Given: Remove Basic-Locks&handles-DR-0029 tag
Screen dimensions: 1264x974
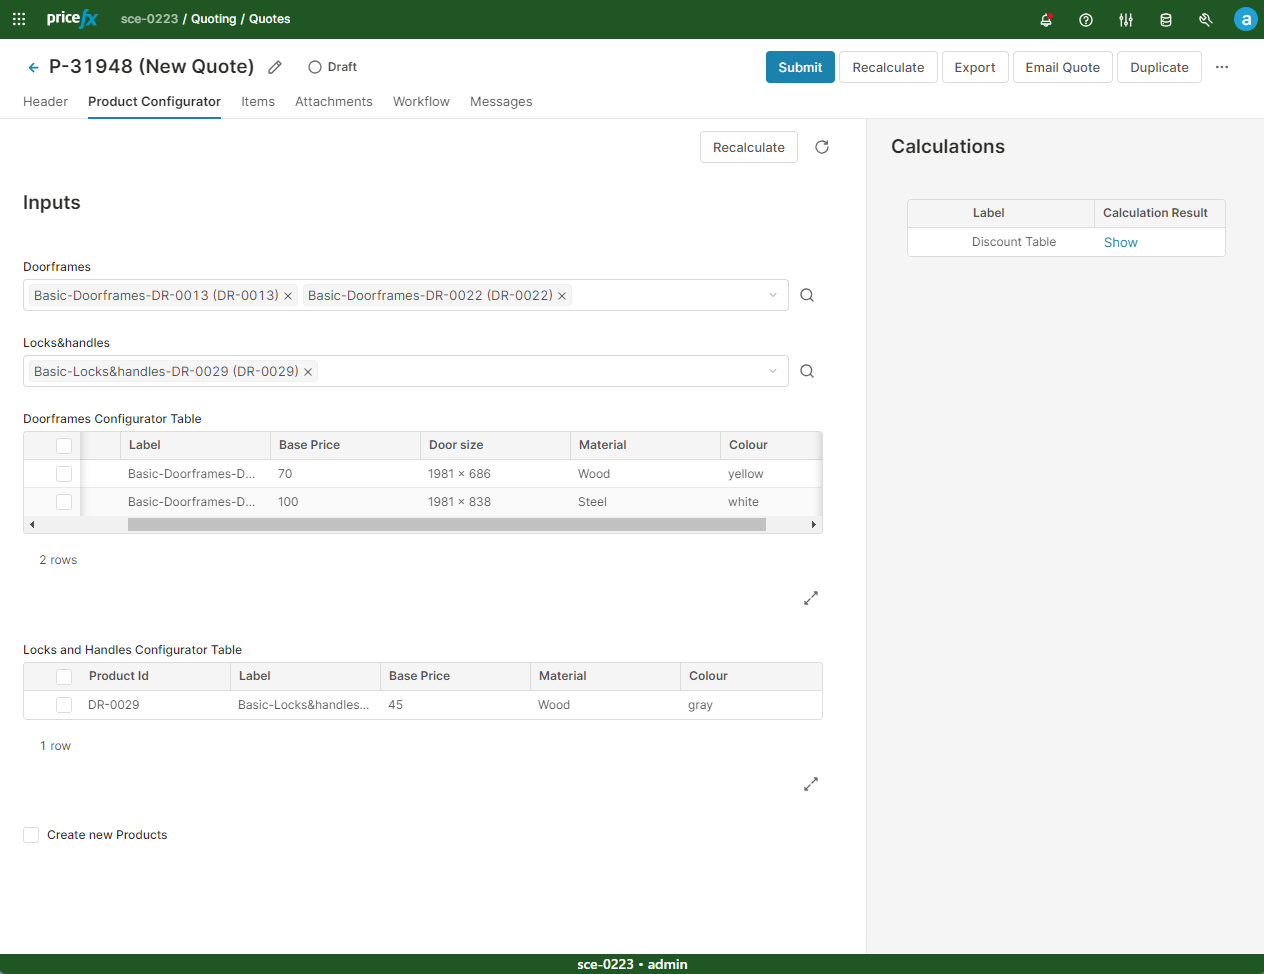Looking at the screenshot, I should pyautogui.click(x=308, y=372).
